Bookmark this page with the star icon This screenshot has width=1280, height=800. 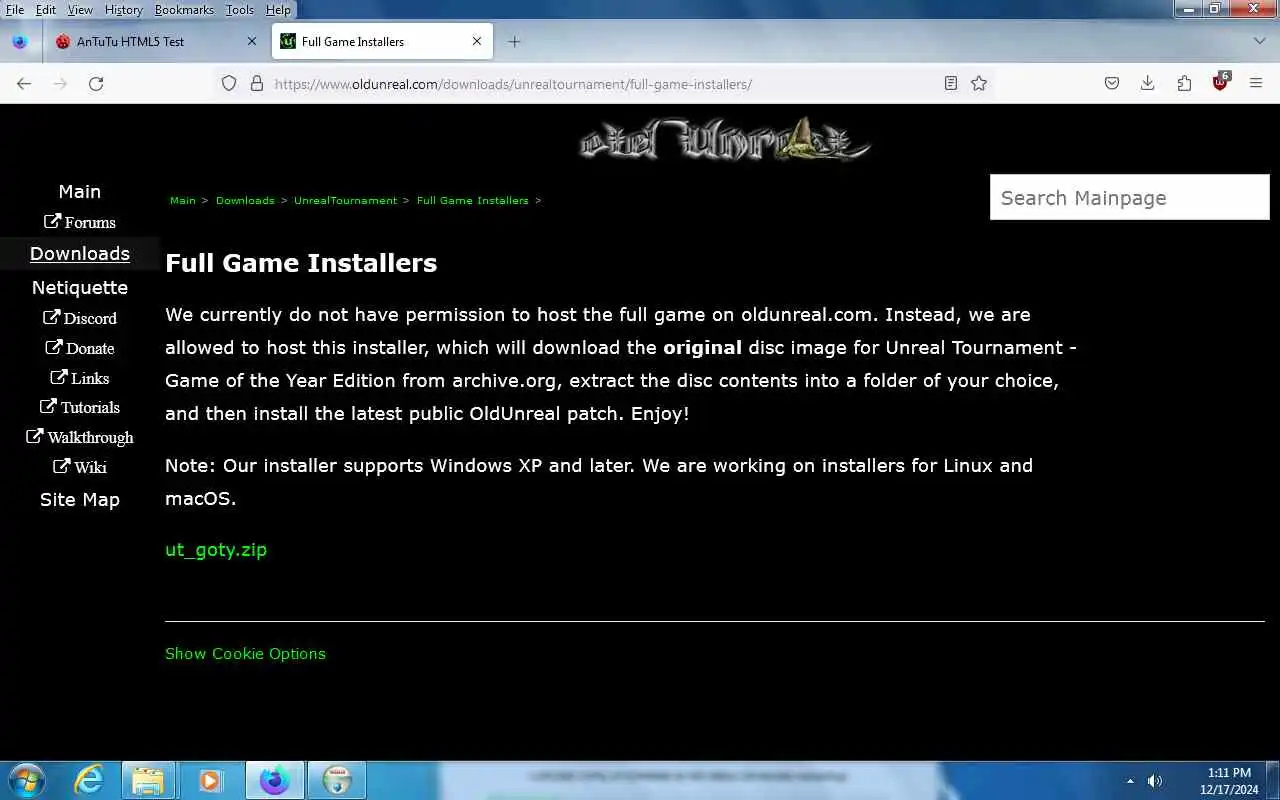coord(979,84)
